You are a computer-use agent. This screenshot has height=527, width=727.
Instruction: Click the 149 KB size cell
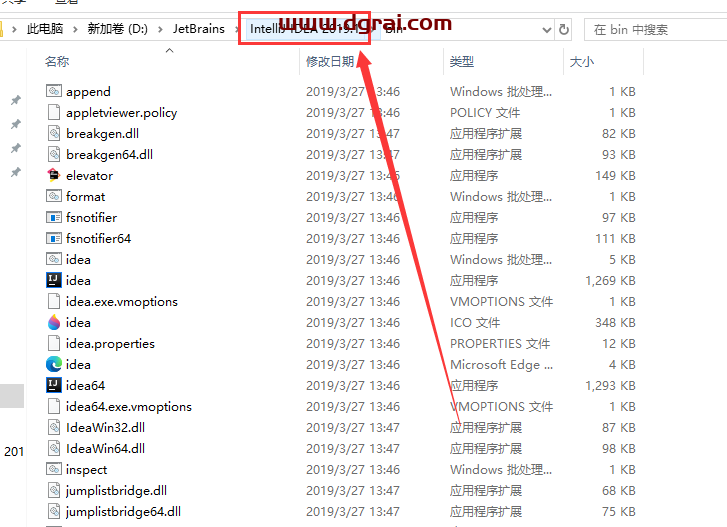pos(615,176)
